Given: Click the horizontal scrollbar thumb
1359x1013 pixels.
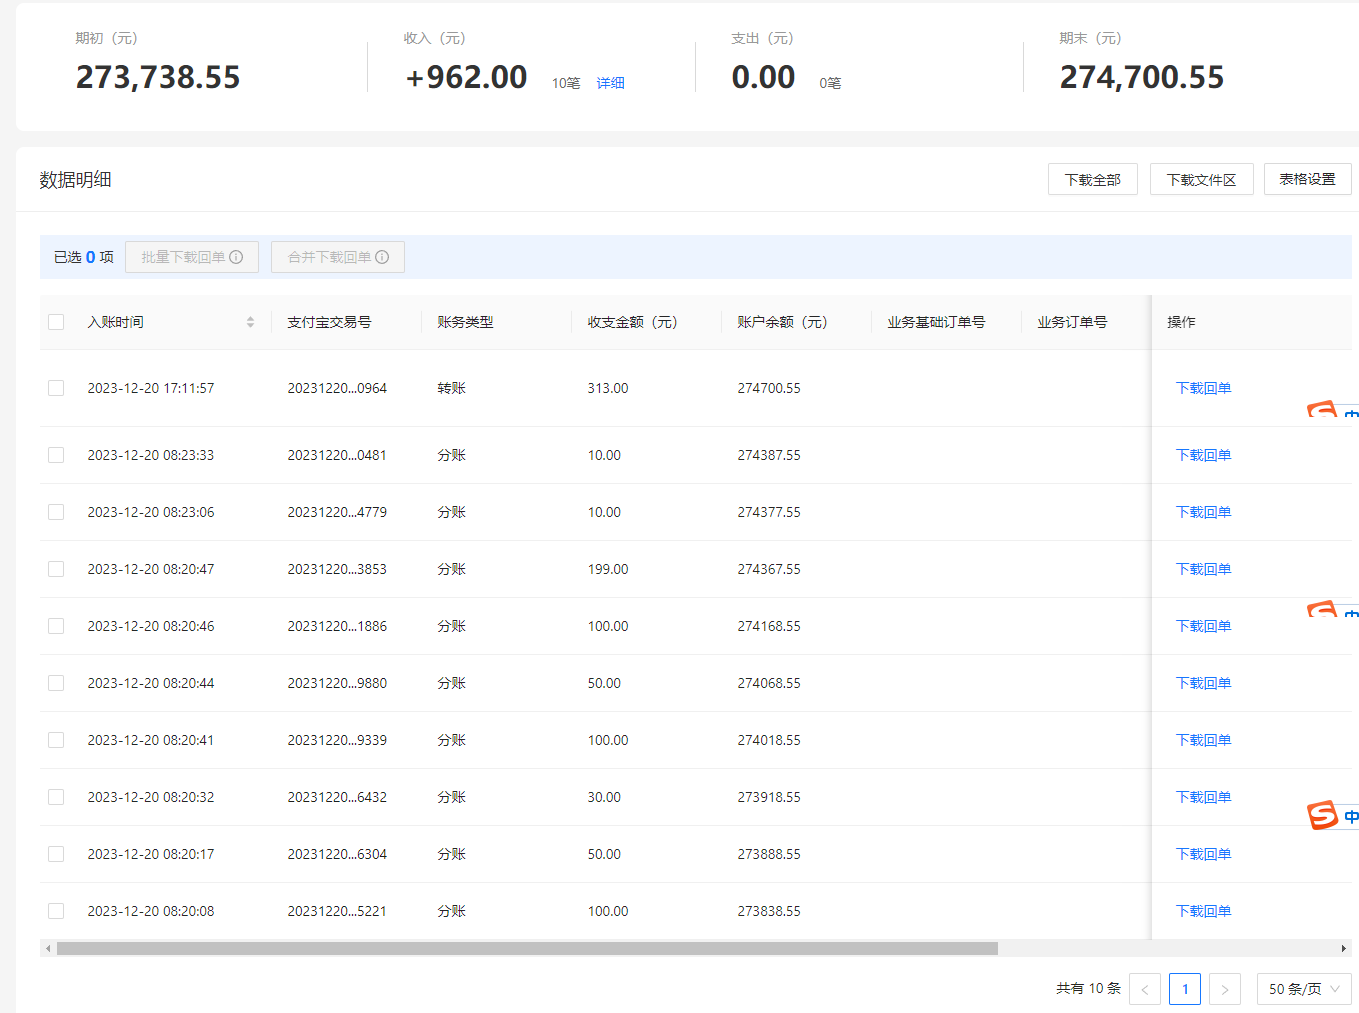Looking at the screenshot, I should (x=527, y=948).
